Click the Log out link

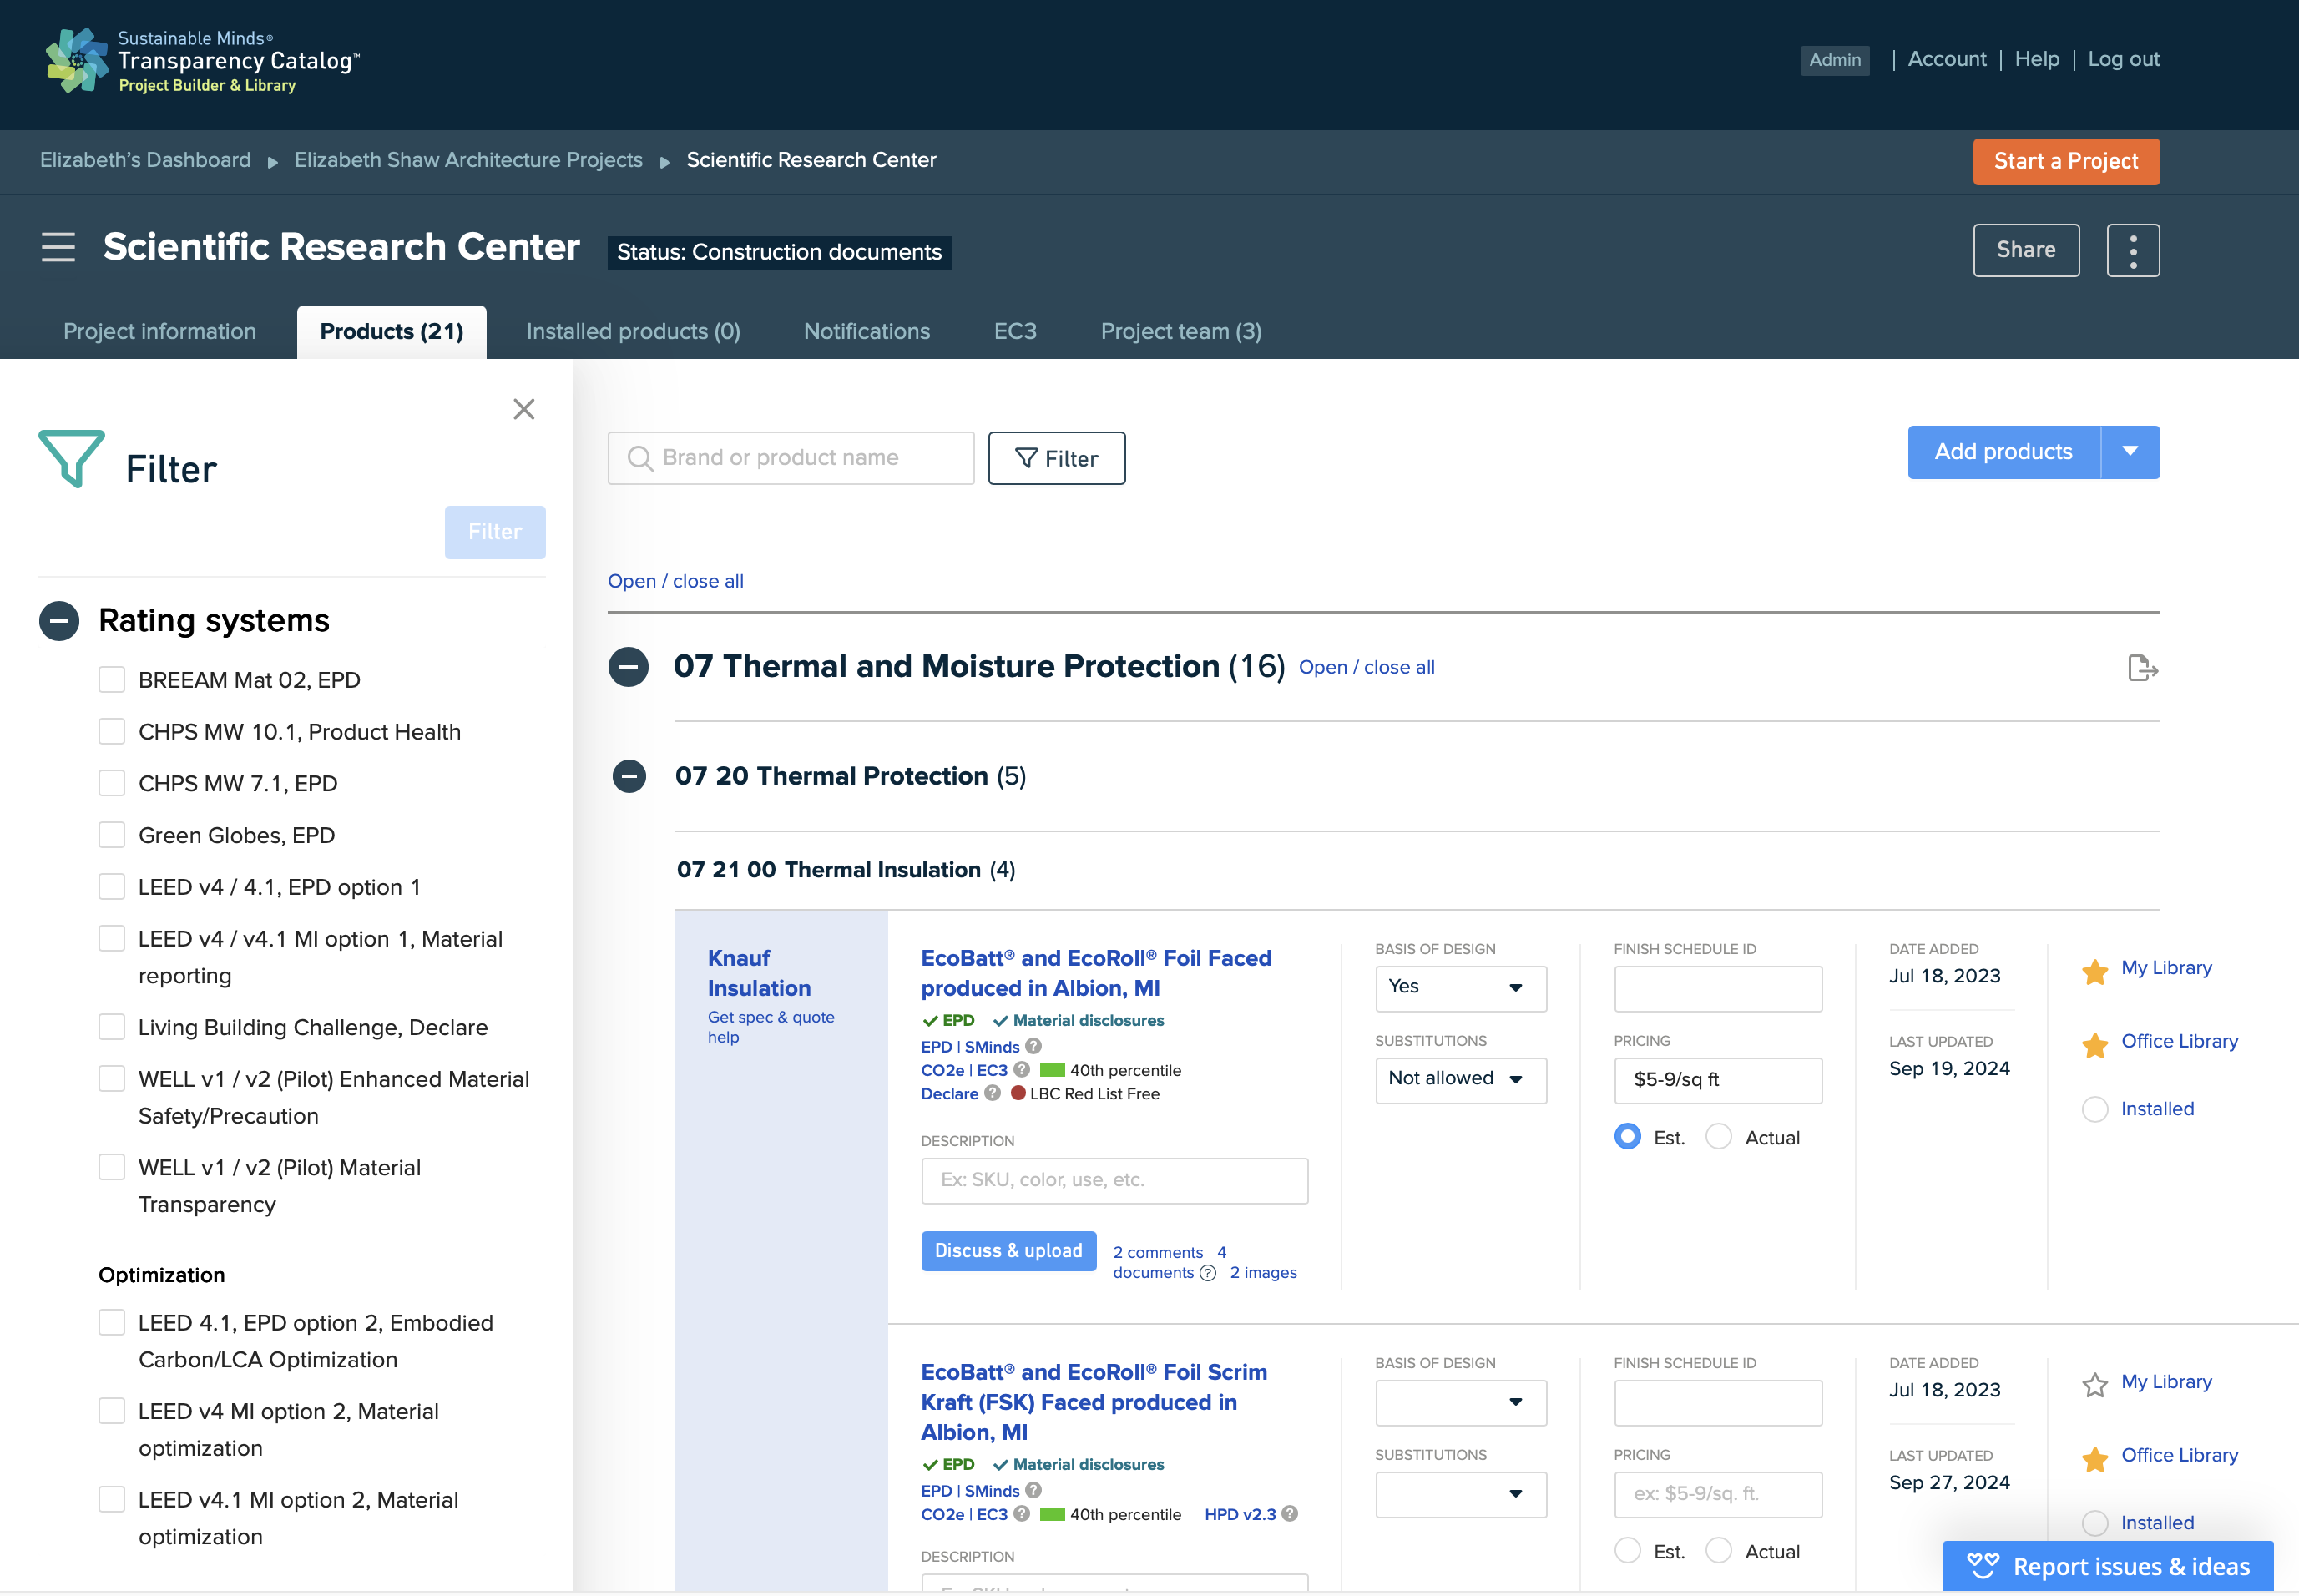(x=2123, y=59)
